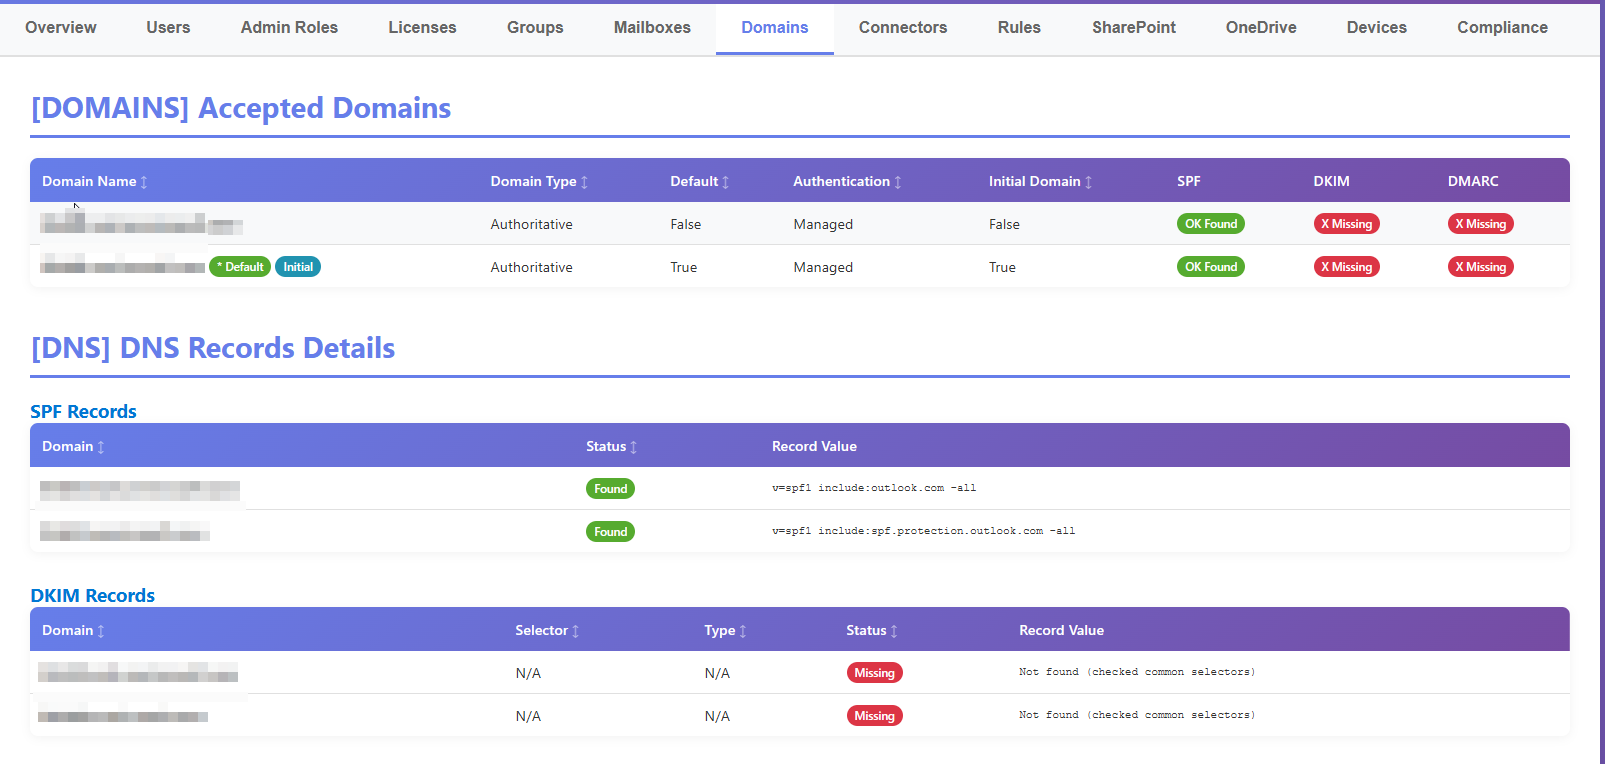Sort DKIM Records by Status arrow icon
Viewport: 1605px width, 764px height.
tap(894, 631)
